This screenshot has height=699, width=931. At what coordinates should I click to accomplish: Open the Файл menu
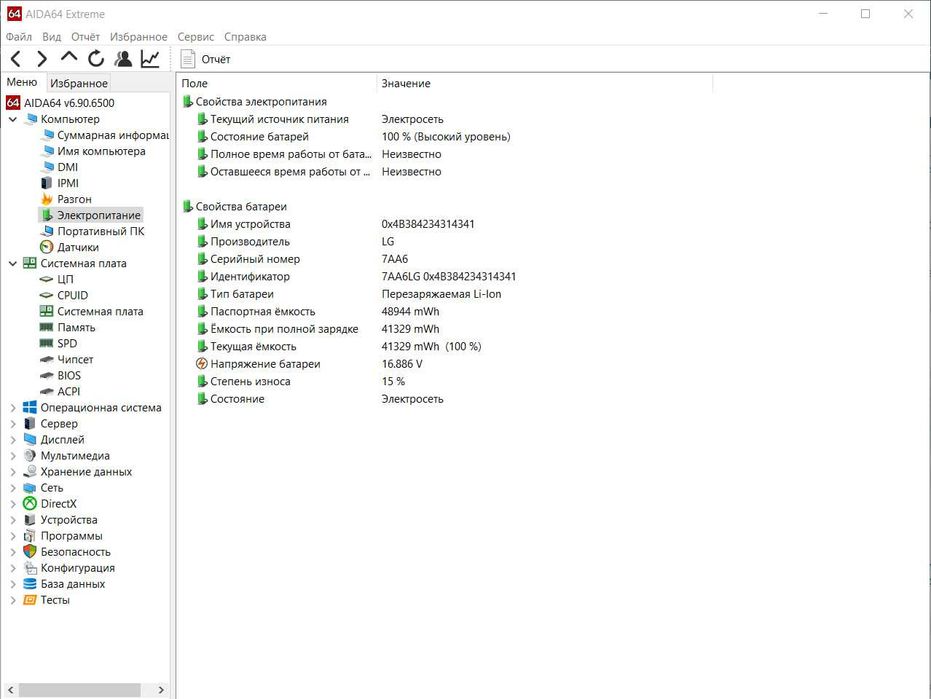[19, 37]
